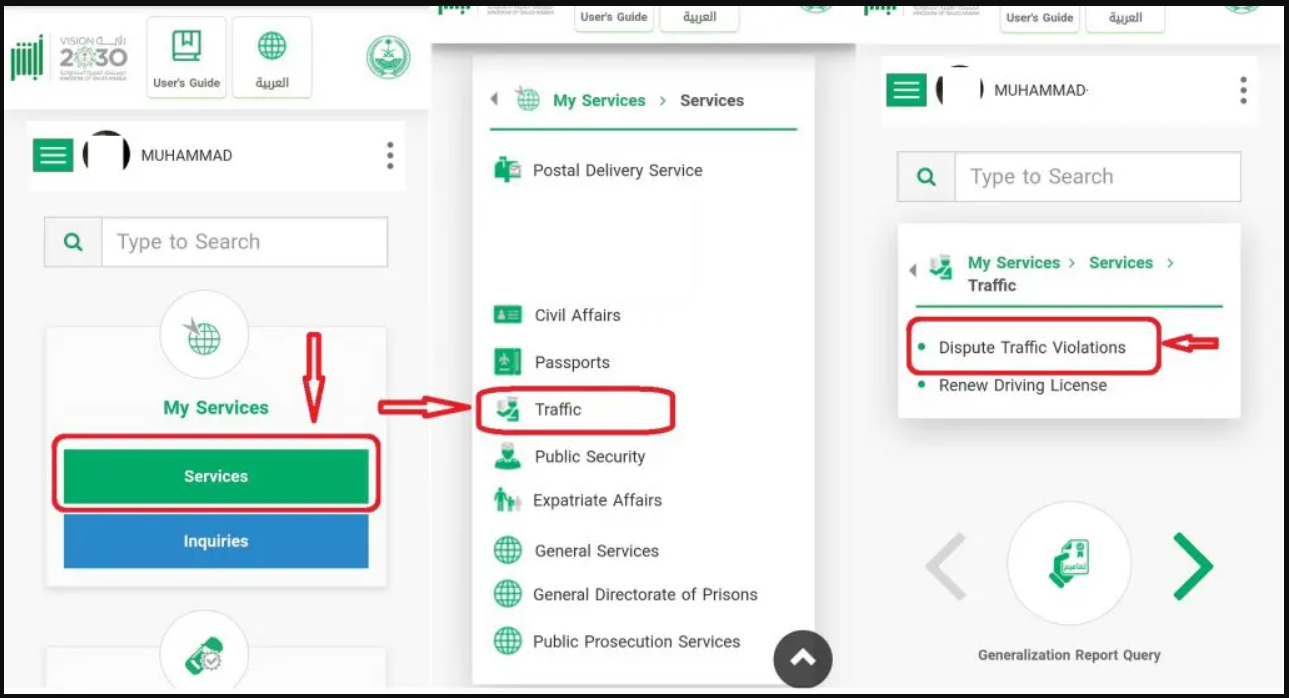This screenshot has height=698, width=1289.
Task: Click the My Services heading text
Action: point(216,408)
